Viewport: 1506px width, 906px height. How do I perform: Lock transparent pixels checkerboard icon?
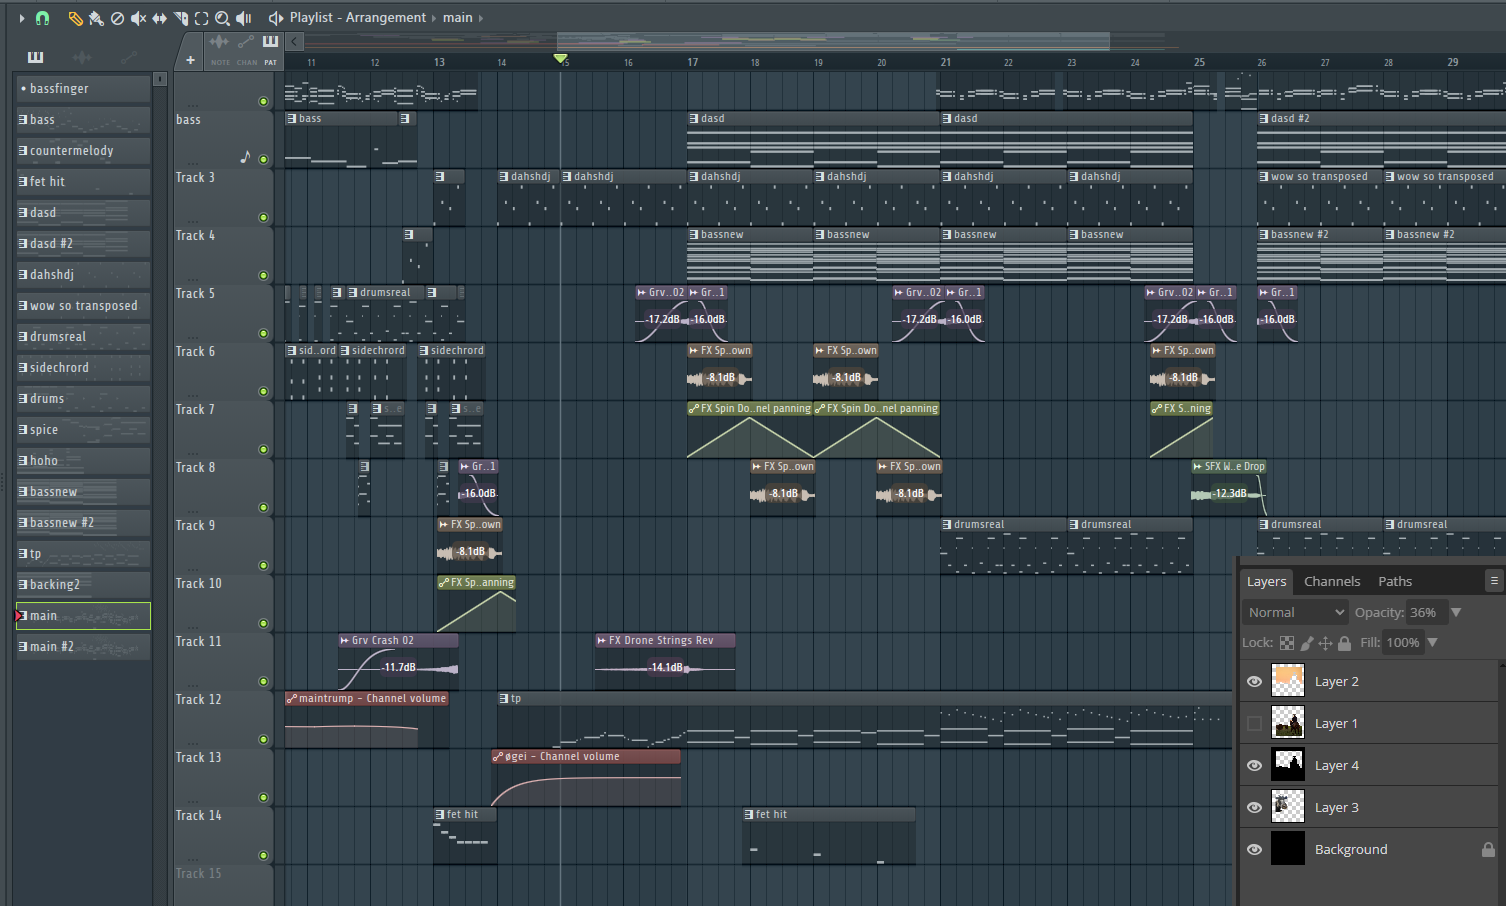tap(1287, 643)
